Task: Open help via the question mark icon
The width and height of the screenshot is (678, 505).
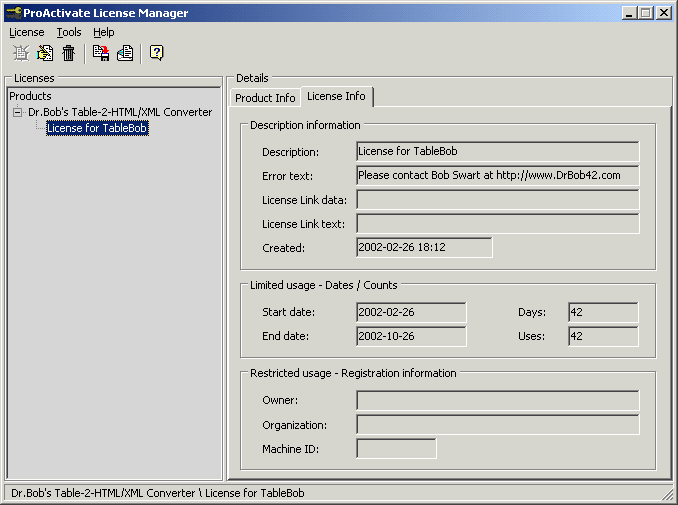Action: click(156, 53)
